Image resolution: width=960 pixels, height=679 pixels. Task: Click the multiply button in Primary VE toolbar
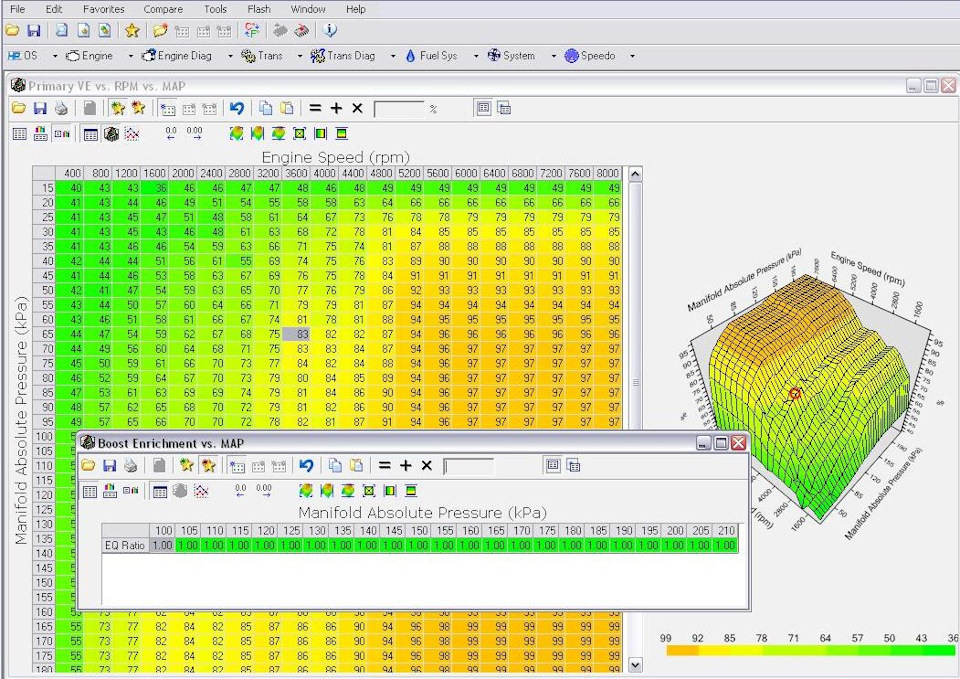(x=358, y=108)
